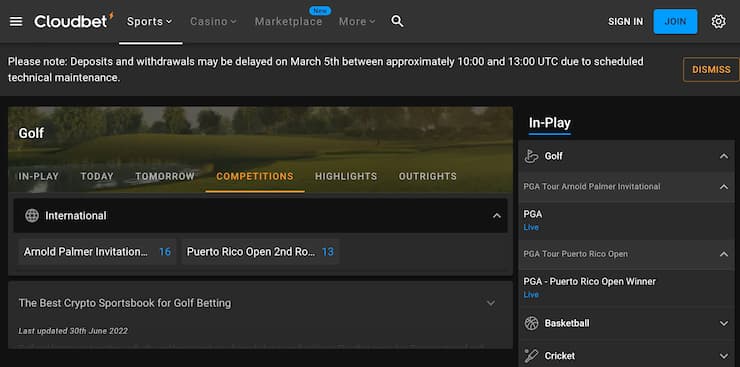Collapse PGA Tour Arnold Palmer Invitational group

pos(724,187)
